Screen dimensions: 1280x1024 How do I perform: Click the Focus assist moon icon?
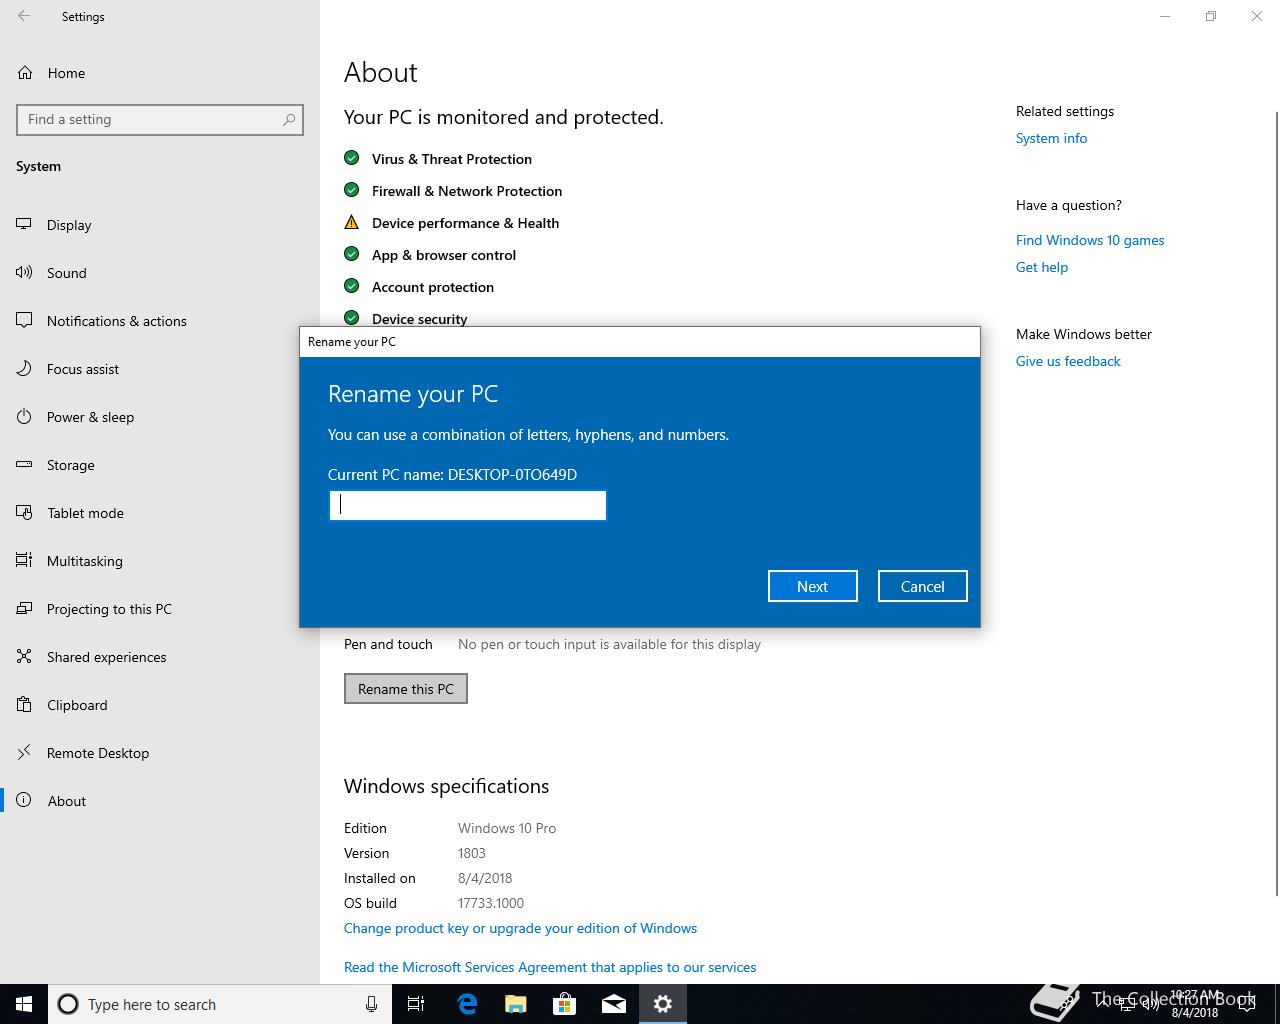click(x=25, y=369)
